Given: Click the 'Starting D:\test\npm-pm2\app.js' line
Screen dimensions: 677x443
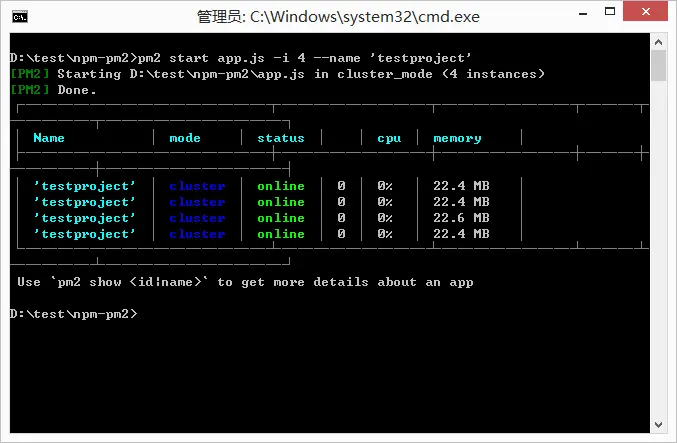Looking at the screenshot, I should coord(277,74).
